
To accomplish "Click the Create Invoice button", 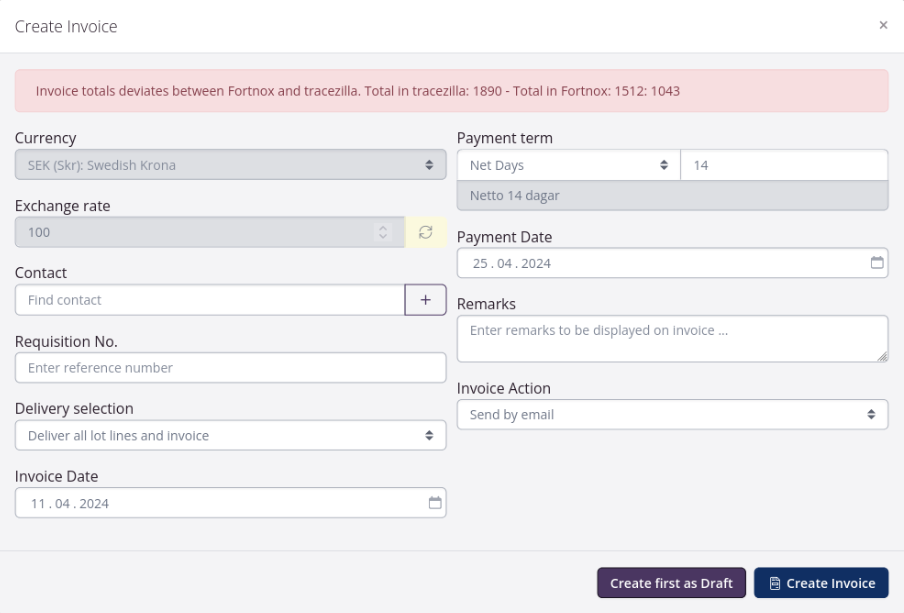I will point(820,582).
